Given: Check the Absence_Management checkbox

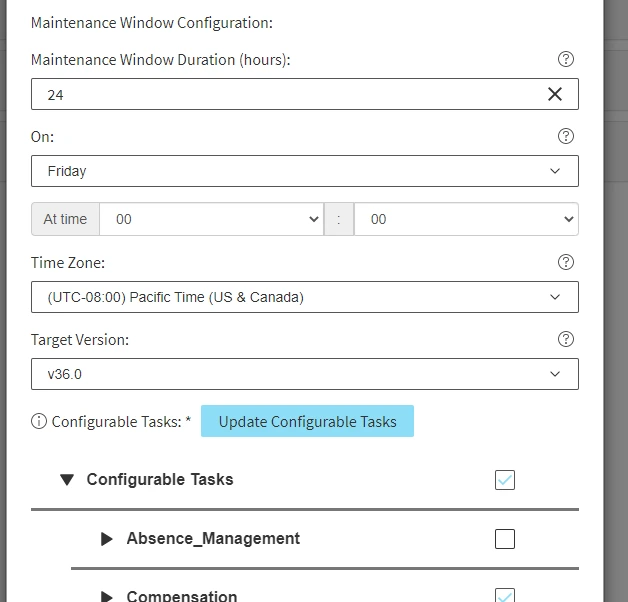Looking at the screenshot, I should [505, 539].
